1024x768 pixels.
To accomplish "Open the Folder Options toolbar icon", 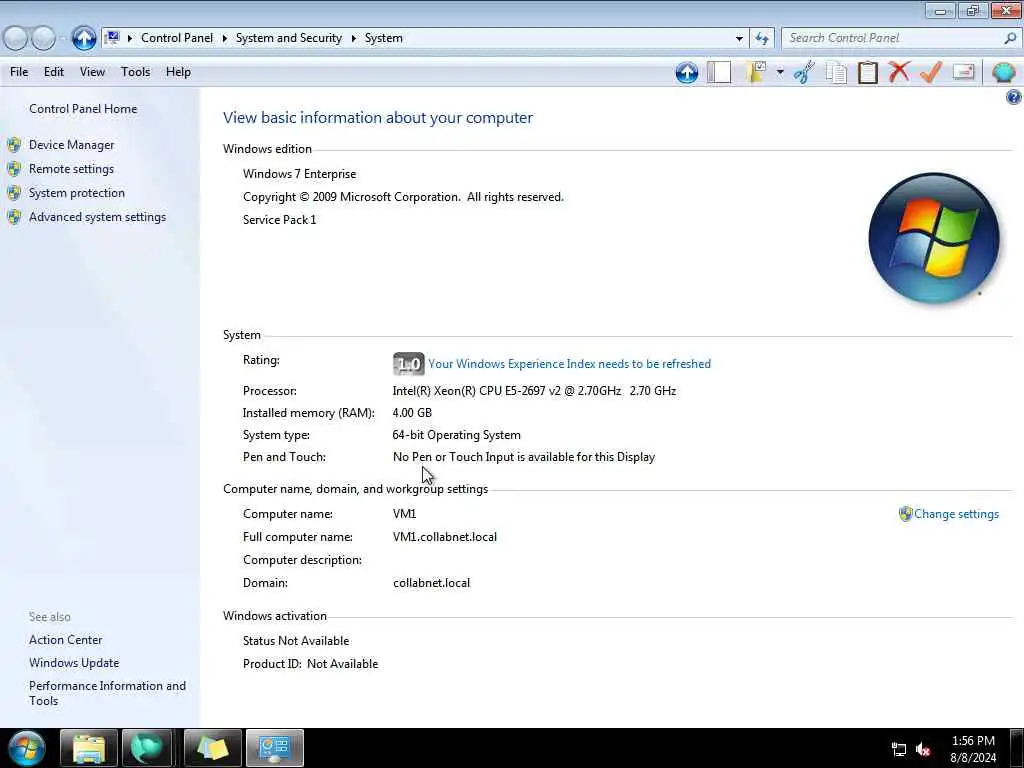I will click(x=757, y=72).
